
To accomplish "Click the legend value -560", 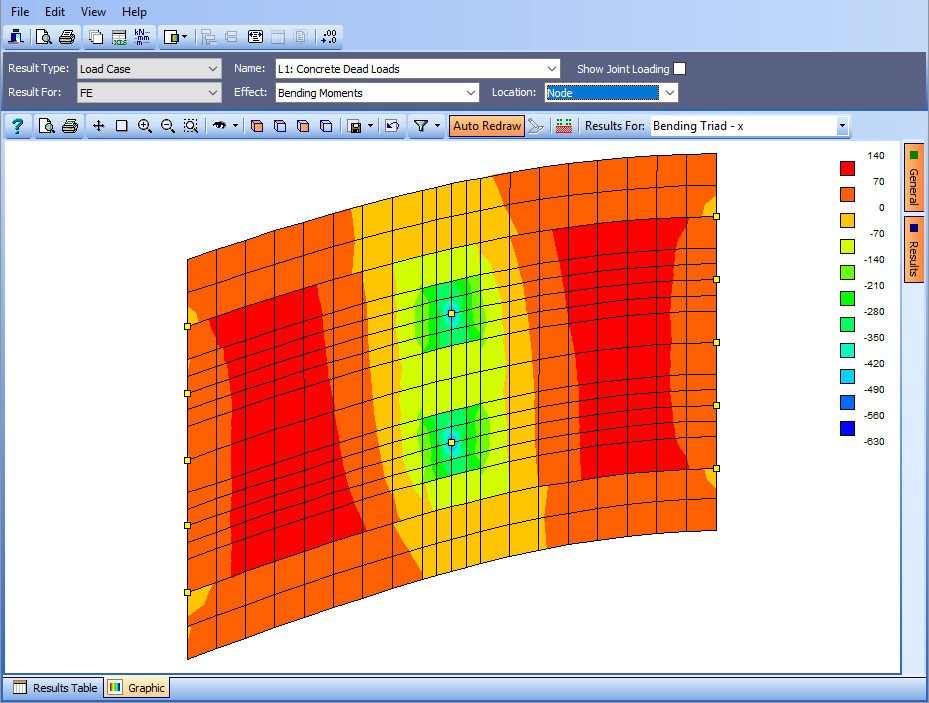I will (x=874, y=416).
